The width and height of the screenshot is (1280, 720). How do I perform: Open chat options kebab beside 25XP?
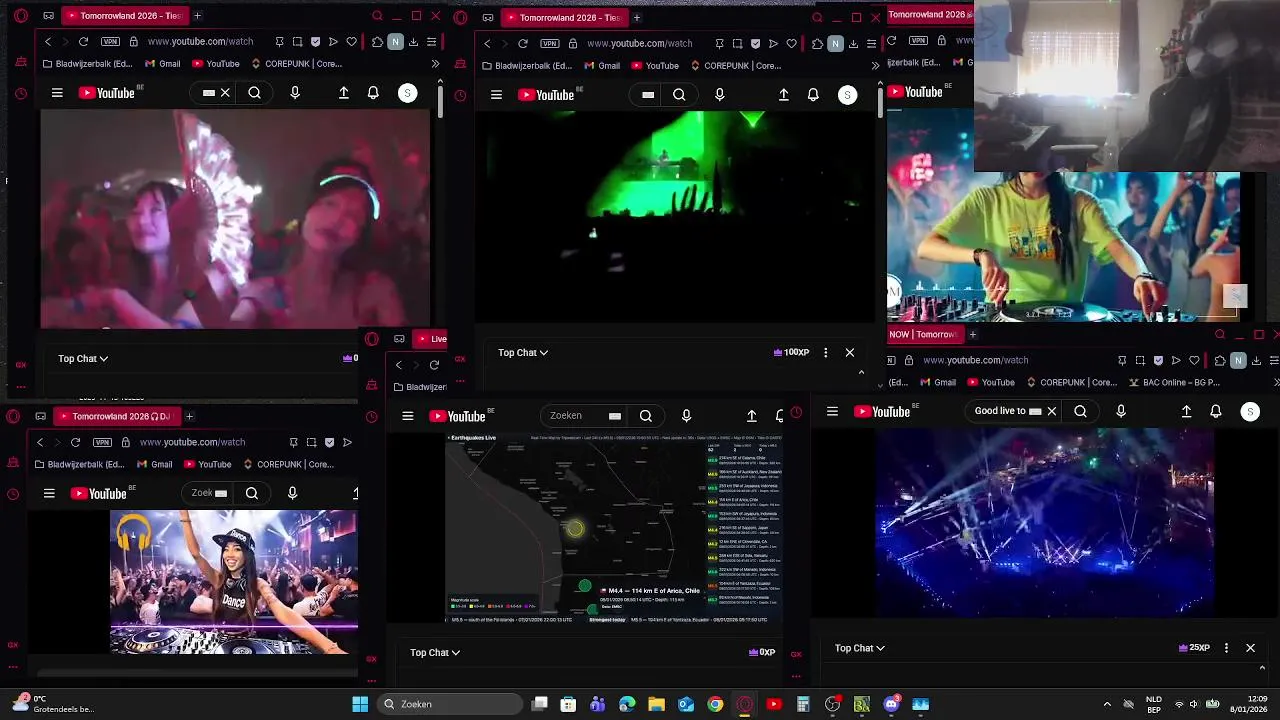click(1226, 648)
